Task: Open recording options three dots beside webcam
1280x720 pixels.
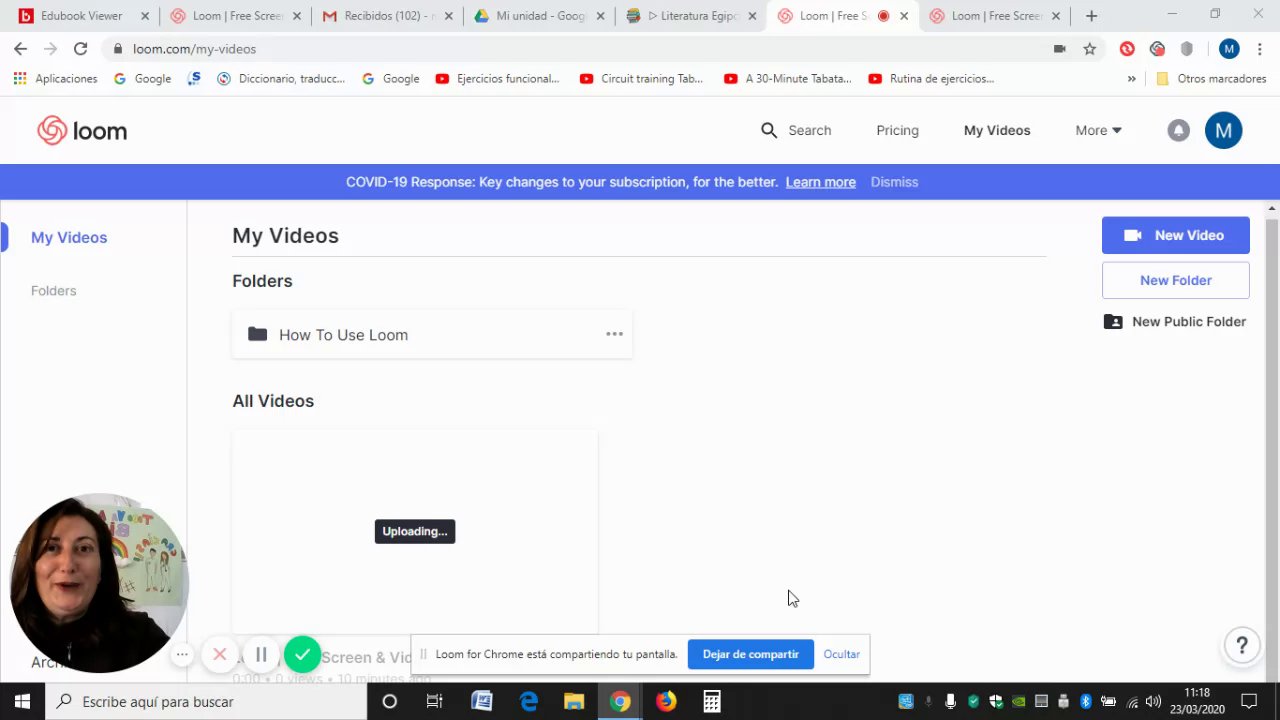Action: [x=182, y=654]
